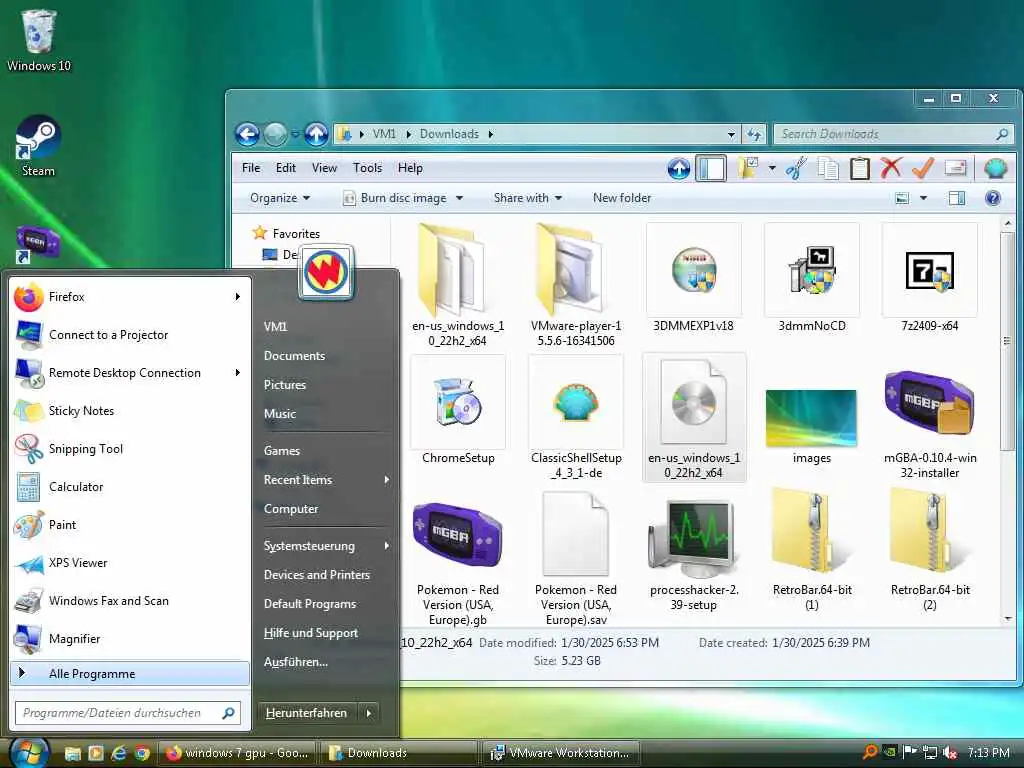Select the 3DMMEXP1v18 file
The height and width of the screenshot is (768, 1024).
[x=694, y=279]
